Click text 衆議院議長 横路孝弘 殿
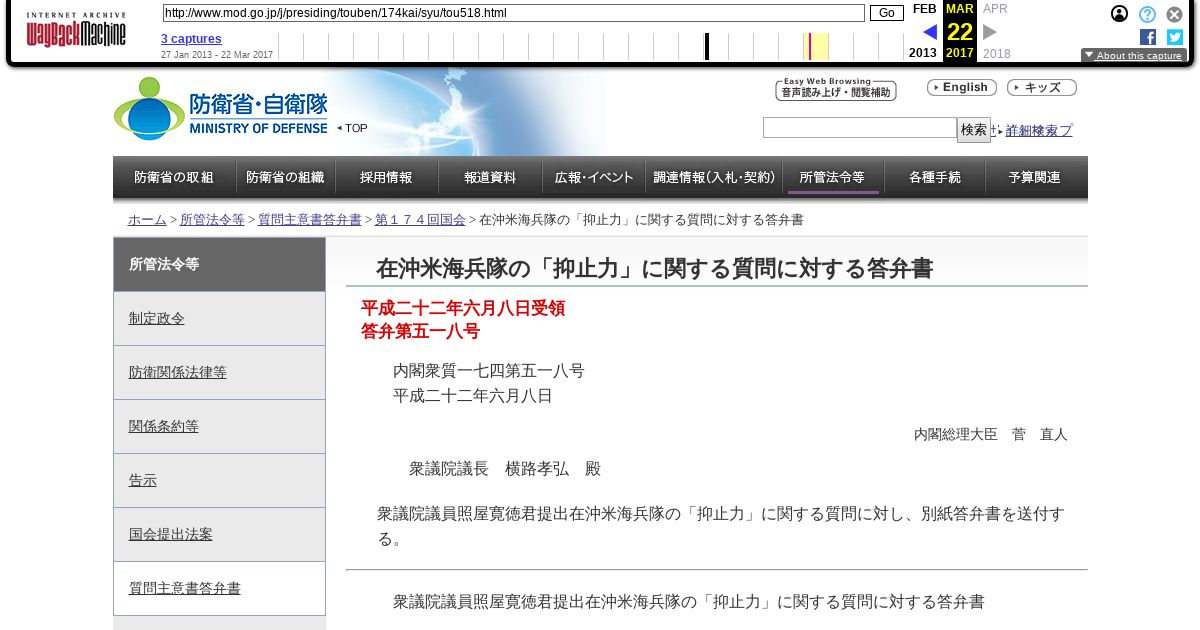This screenshot has width=1200, height=630. tap(505, 469)
